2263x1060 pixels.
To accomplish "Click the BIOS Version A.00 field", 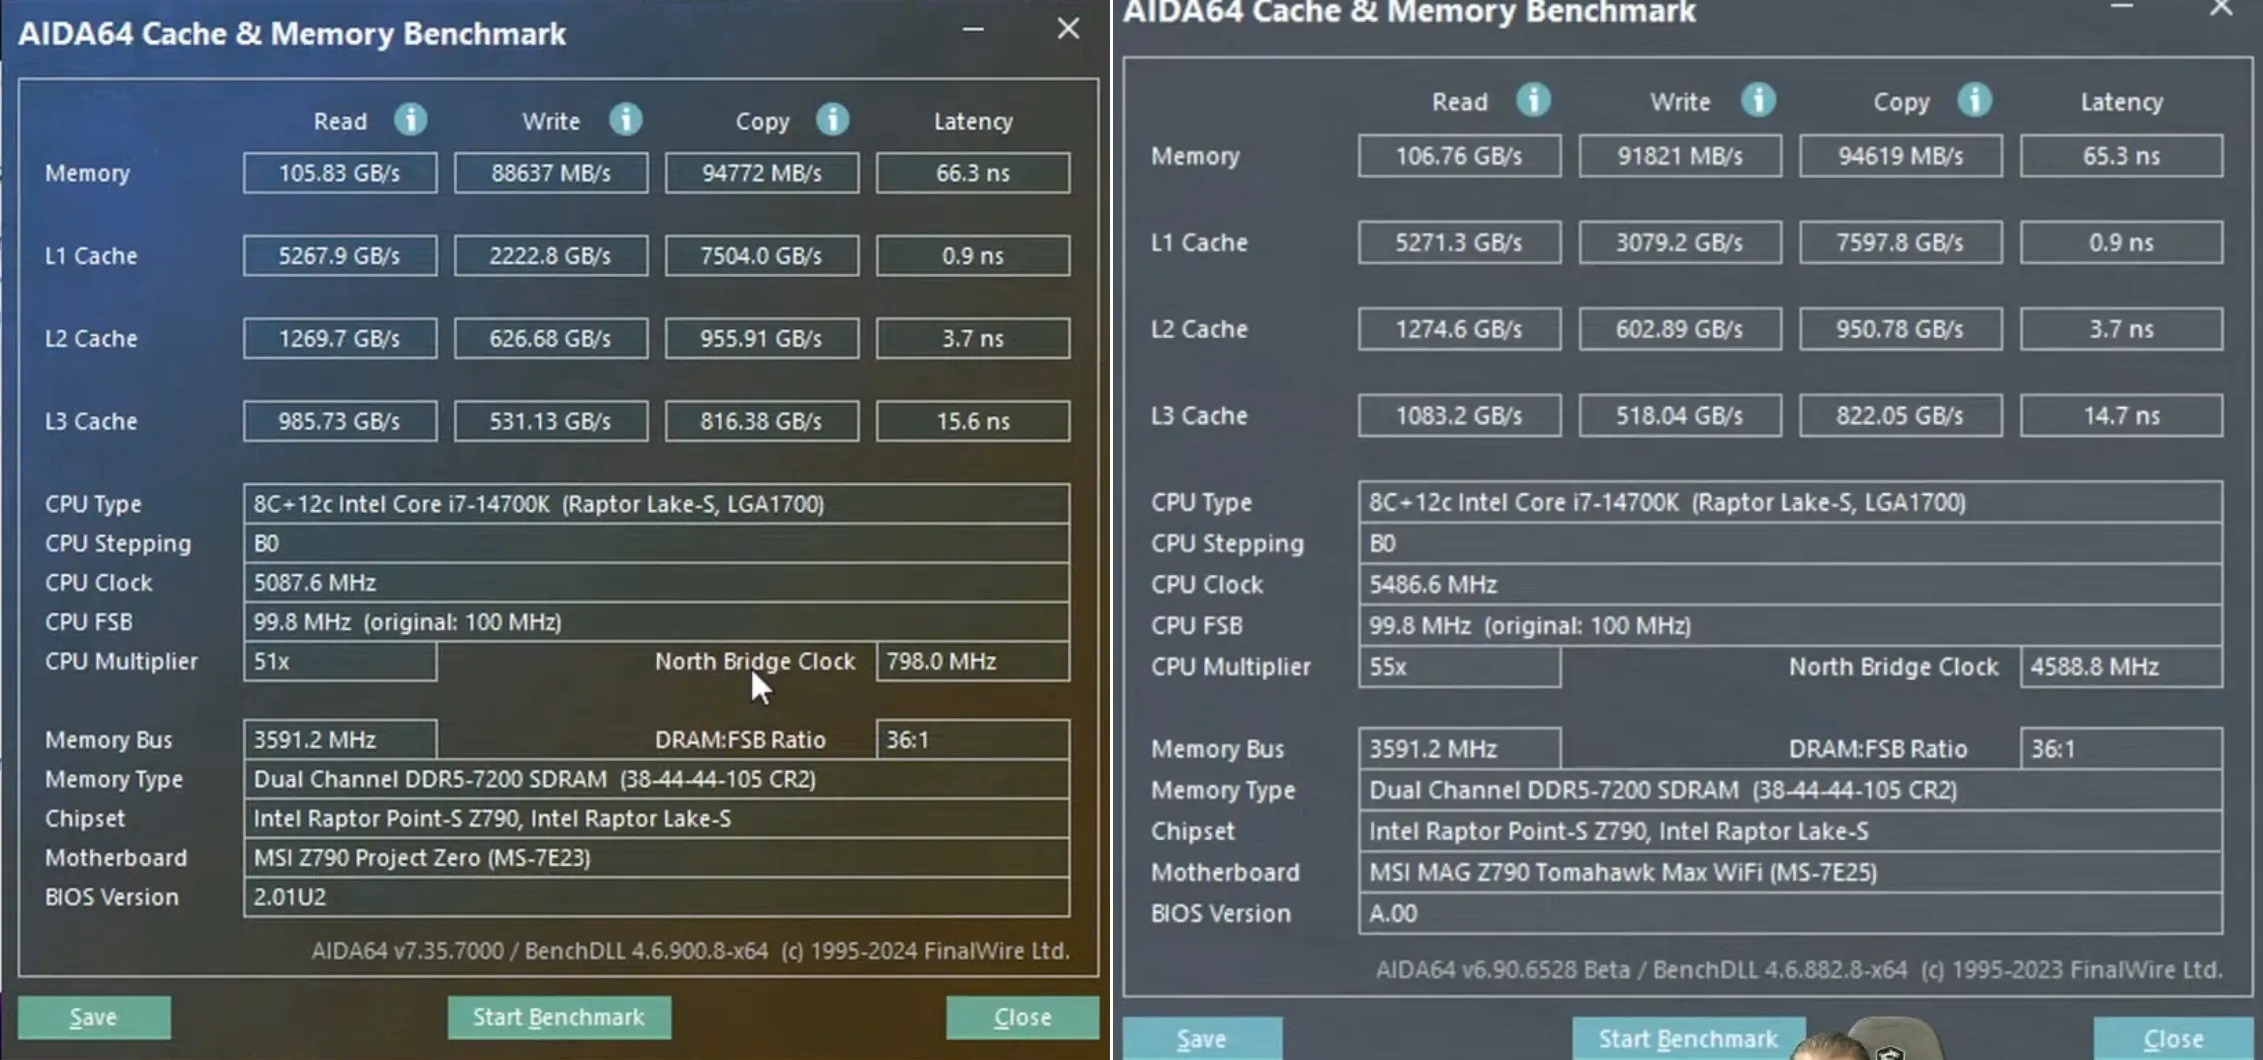I will coord(1790,914).
